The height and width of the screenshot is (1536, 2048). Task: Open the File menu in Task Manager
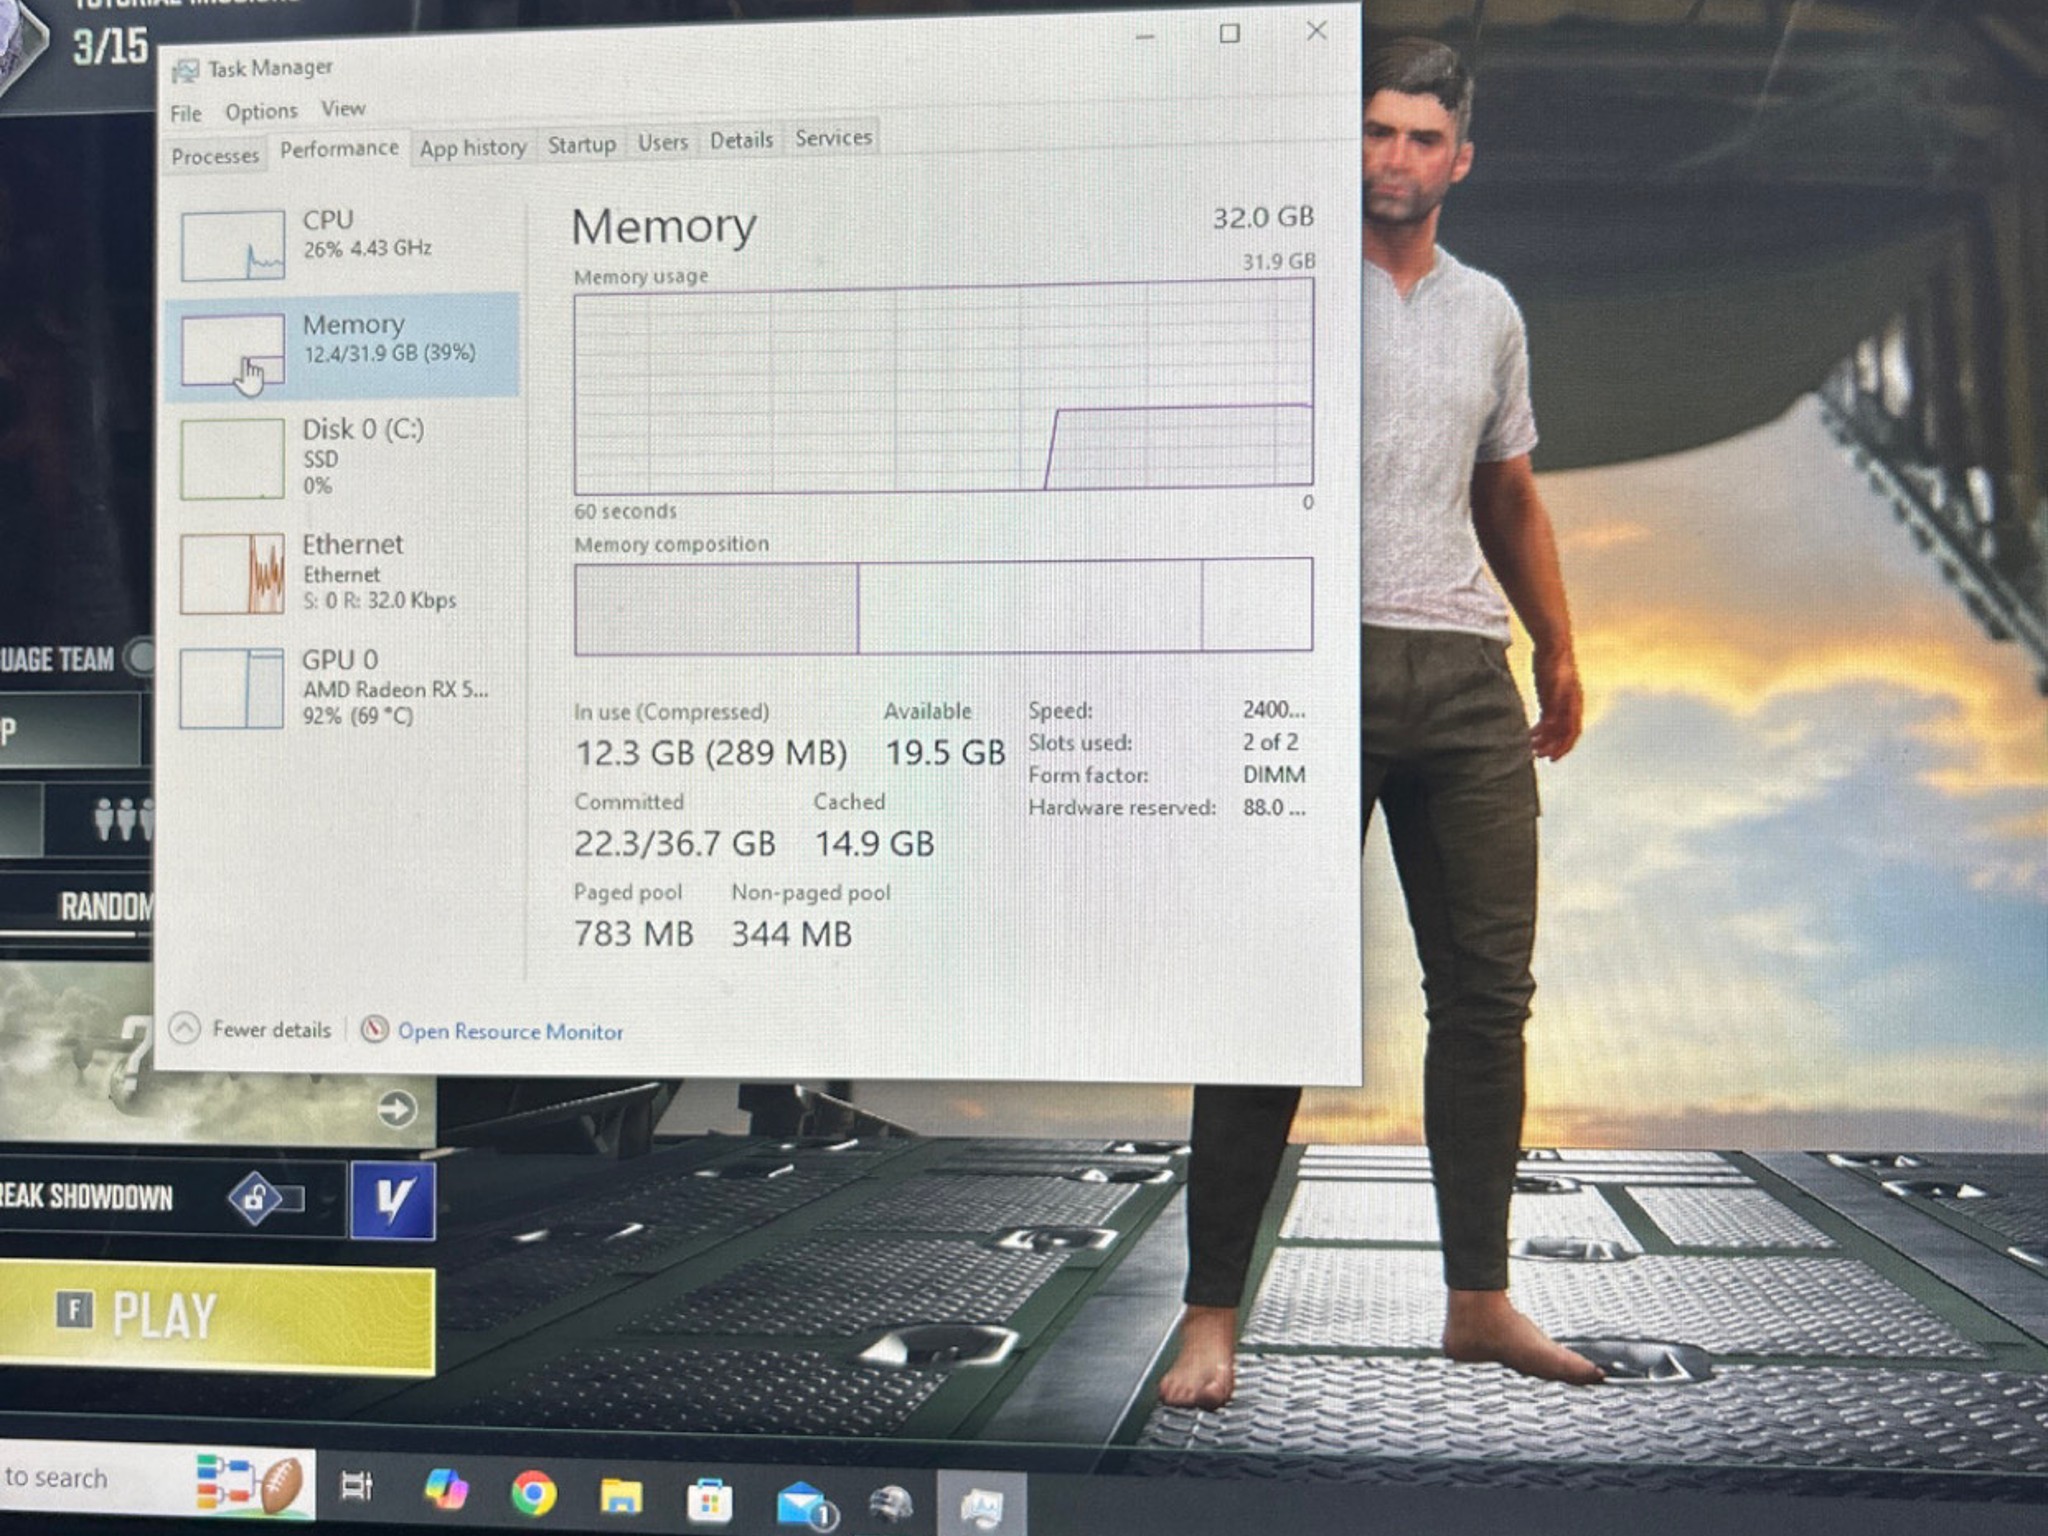186,113
